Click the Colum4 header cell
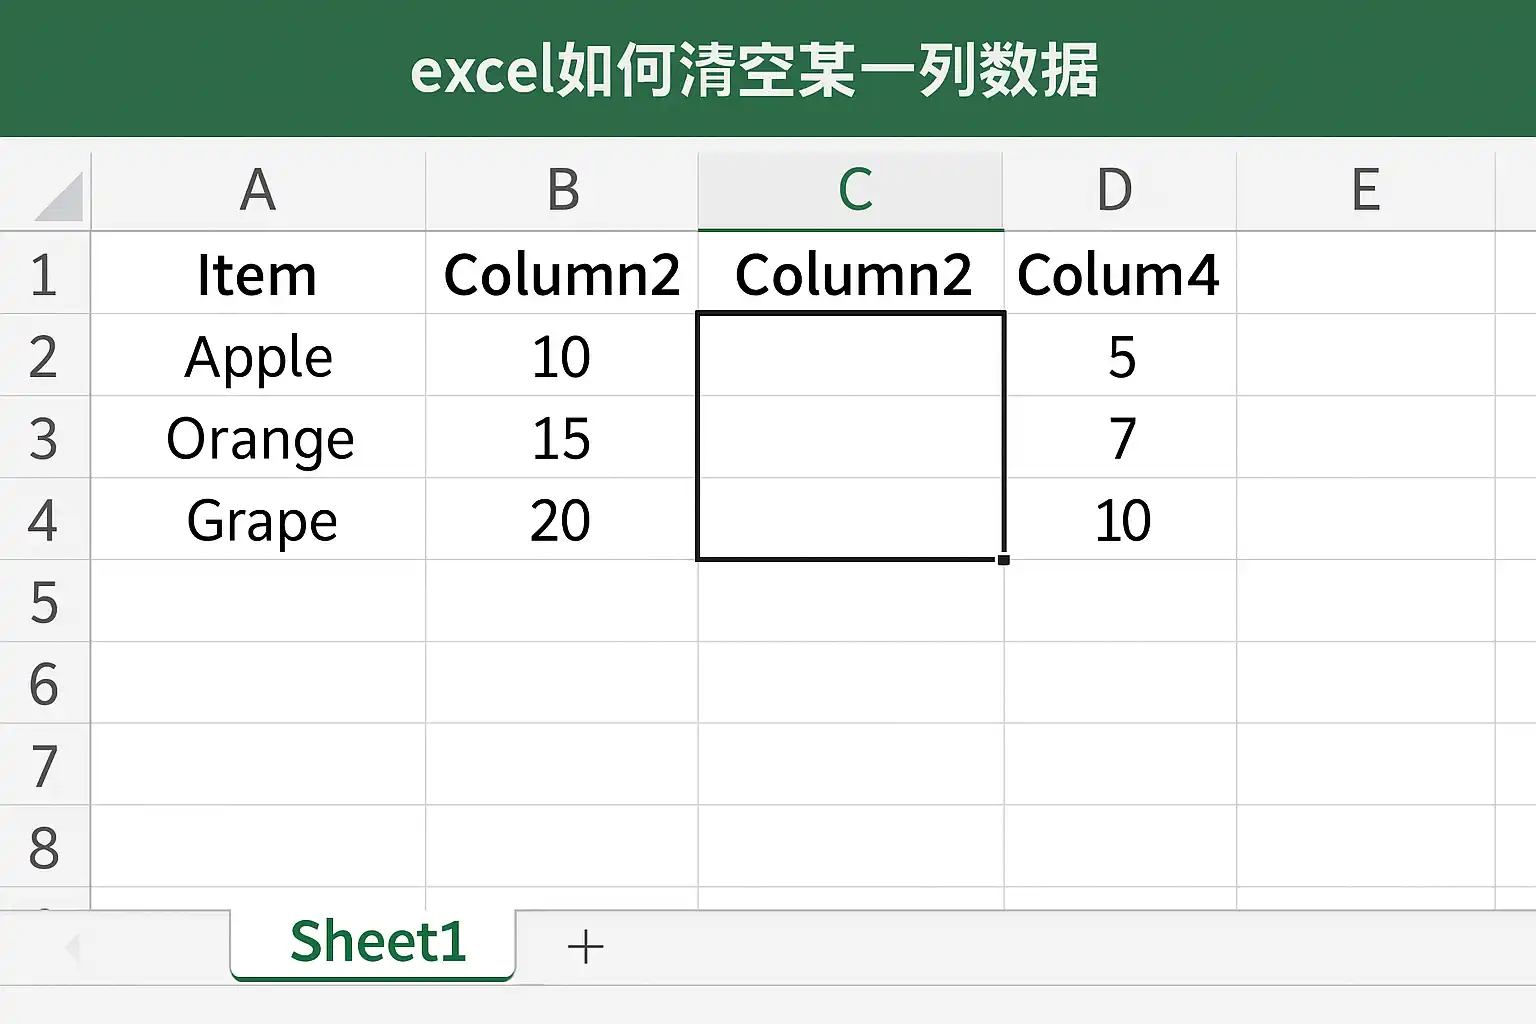 click(1120, 274)
